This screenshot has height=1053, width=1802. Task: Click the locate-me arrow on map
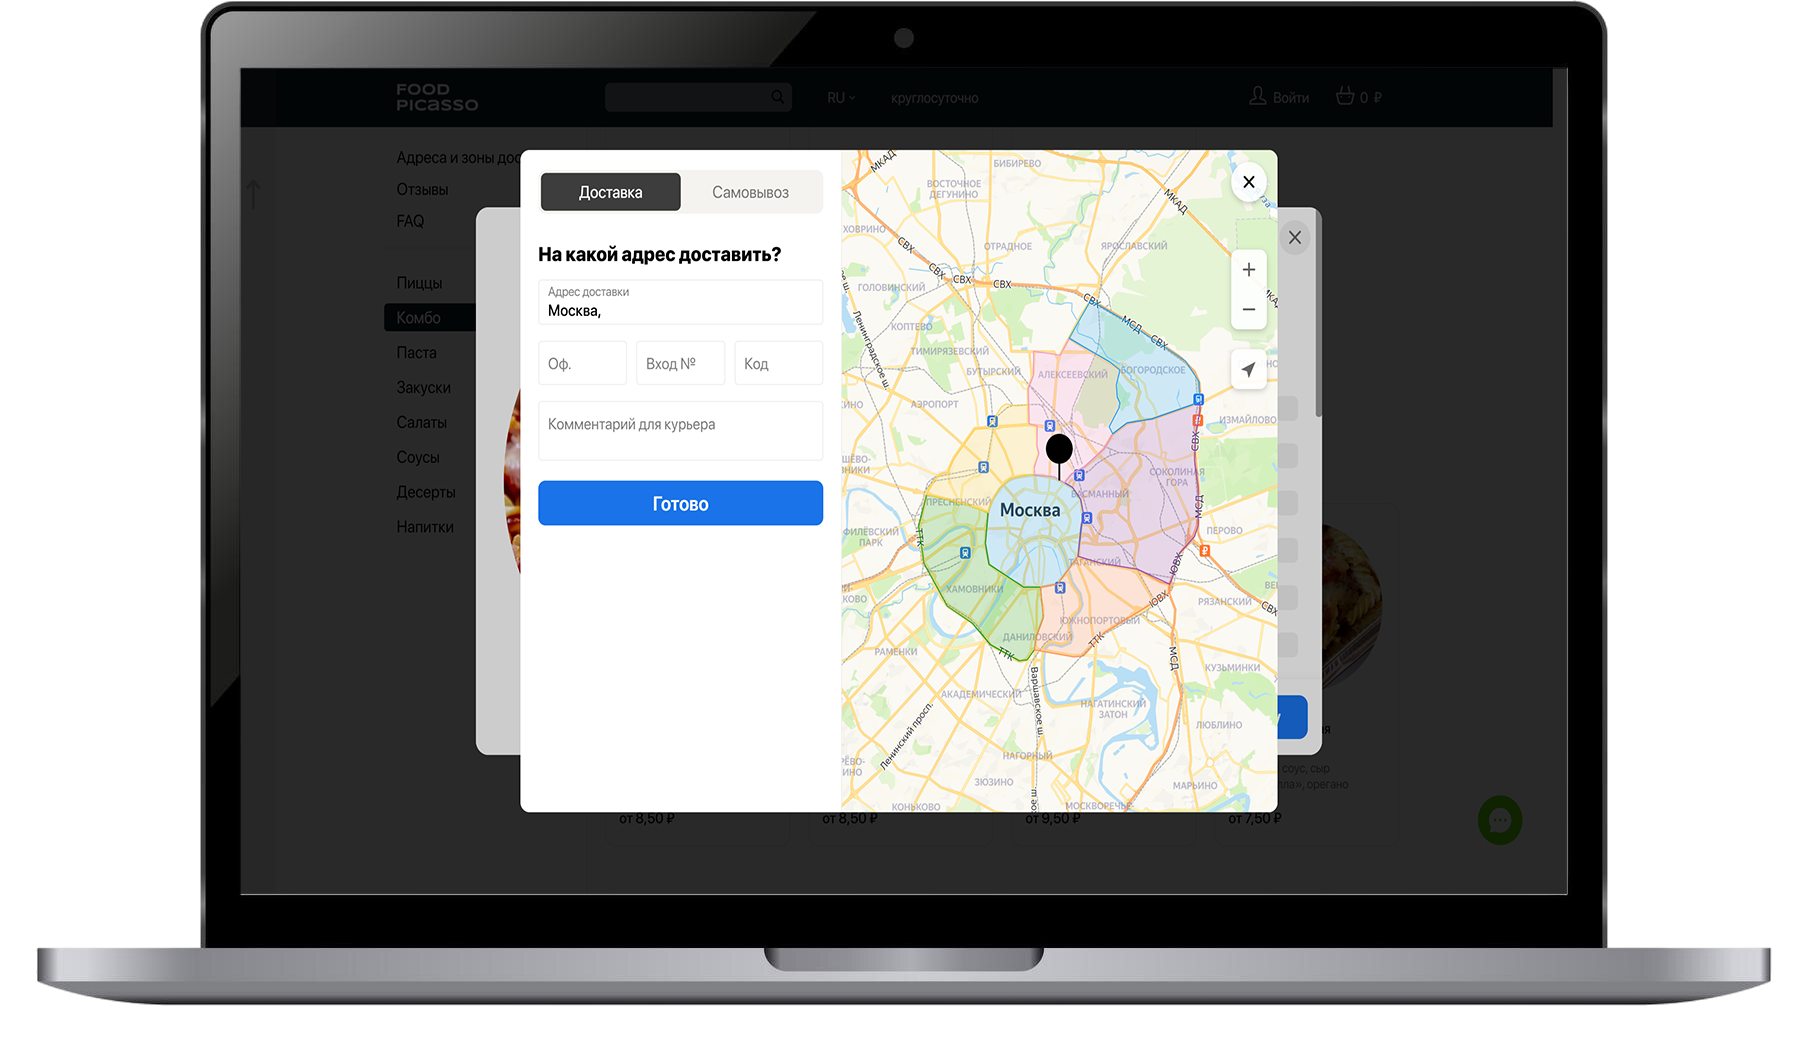pyautogui.click(x=1248, y=369)
